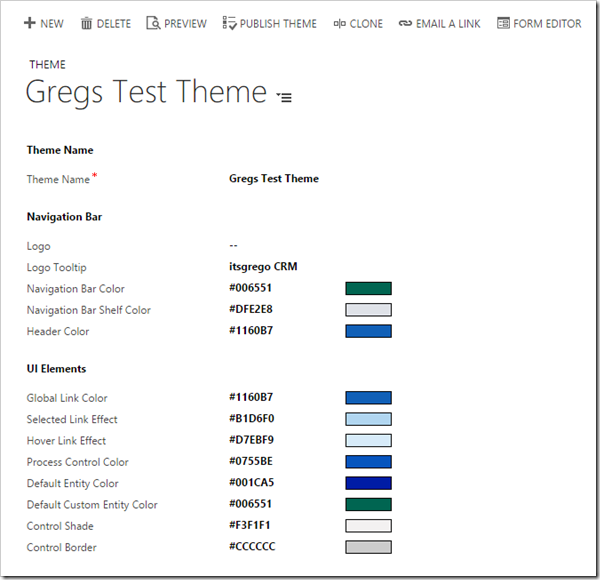Edit the Logo Tooltip text itsgrego CRM
This screenshot has width=600, height=580.
[263, 267]
